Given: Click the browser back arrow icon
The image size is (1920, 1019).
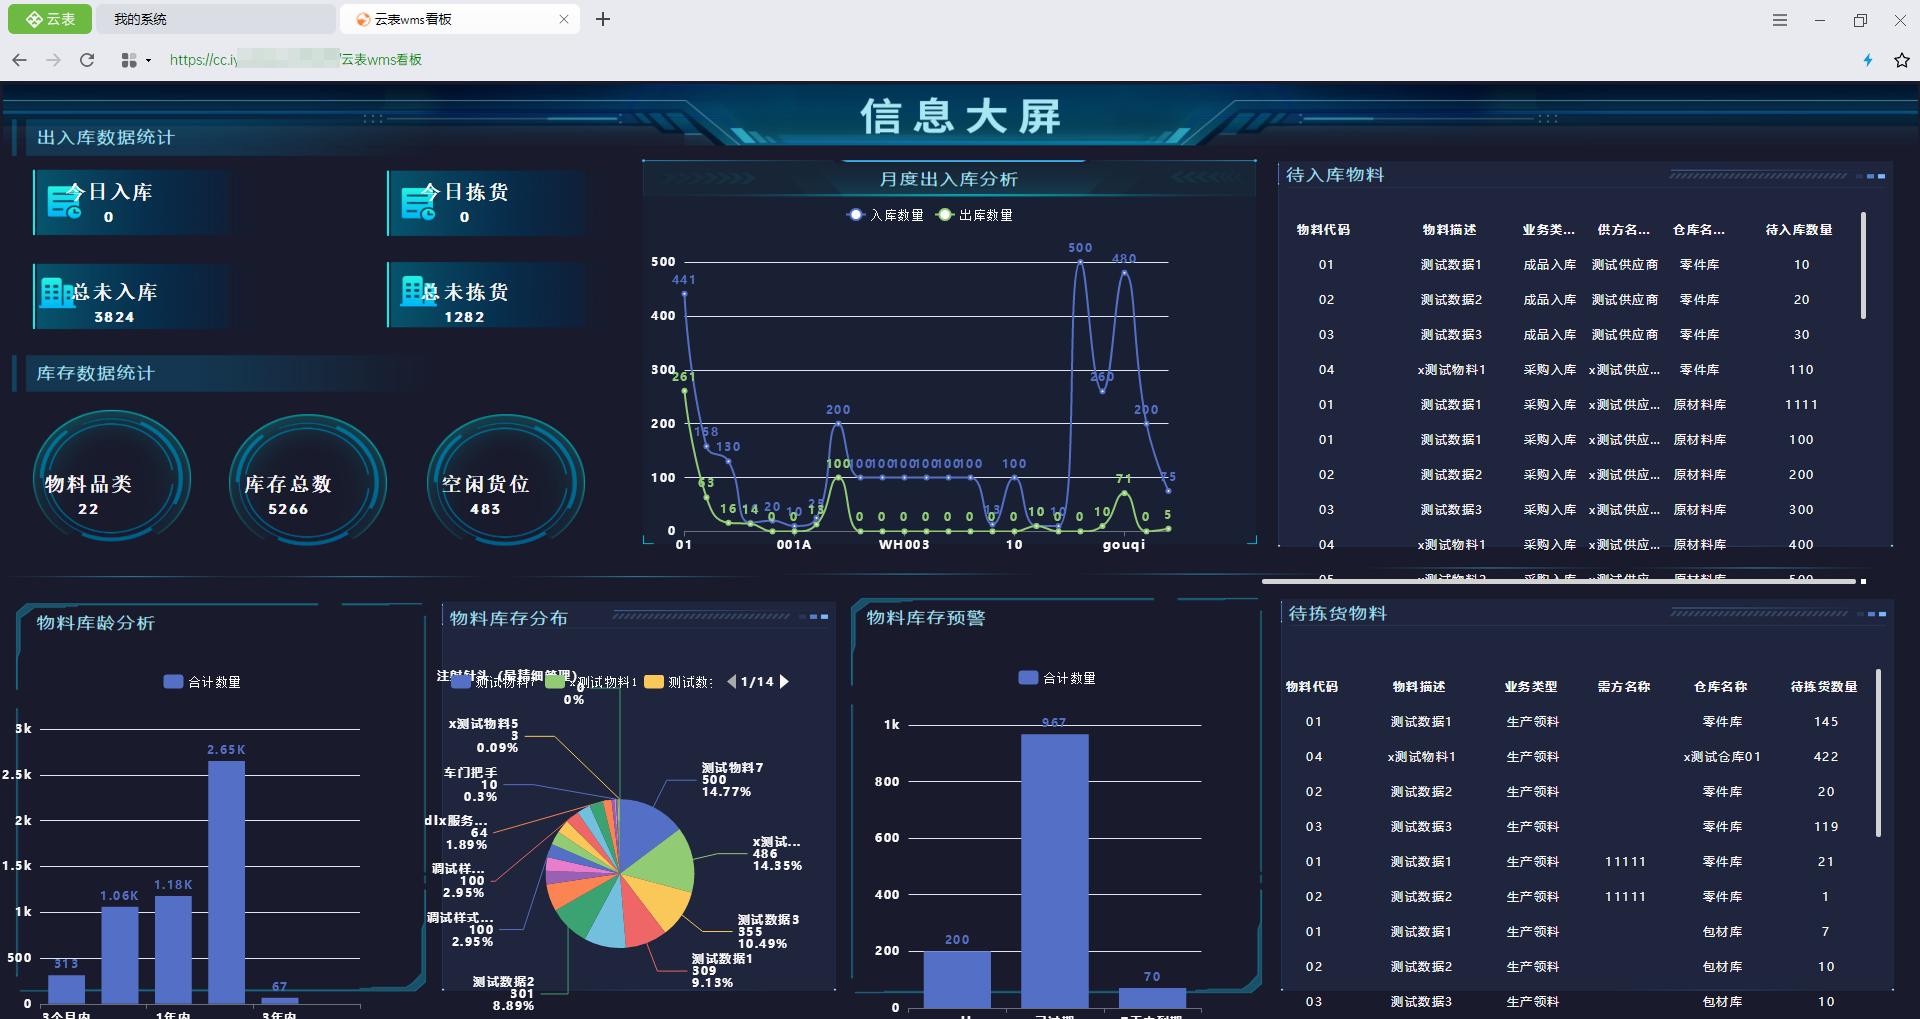Looking at the screenshot, I should click(x=19, y=60).
